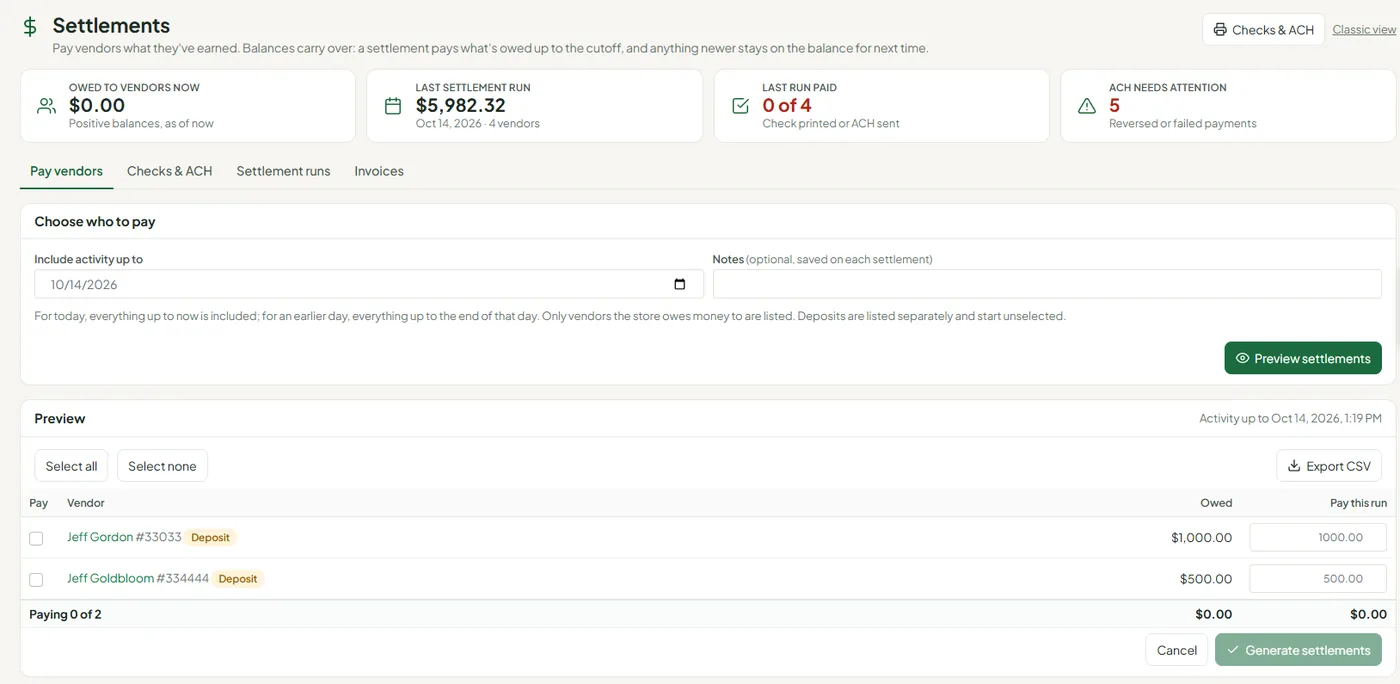
Task: Click the Pay this run field showing 500.00
Action: tap(1318, 578)
